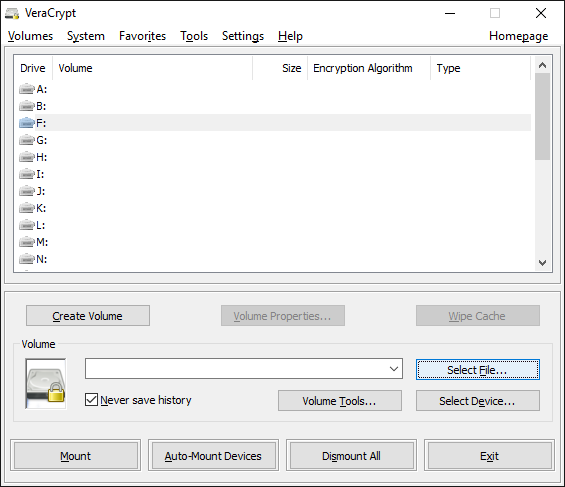Click the Create Volume button

88,316
